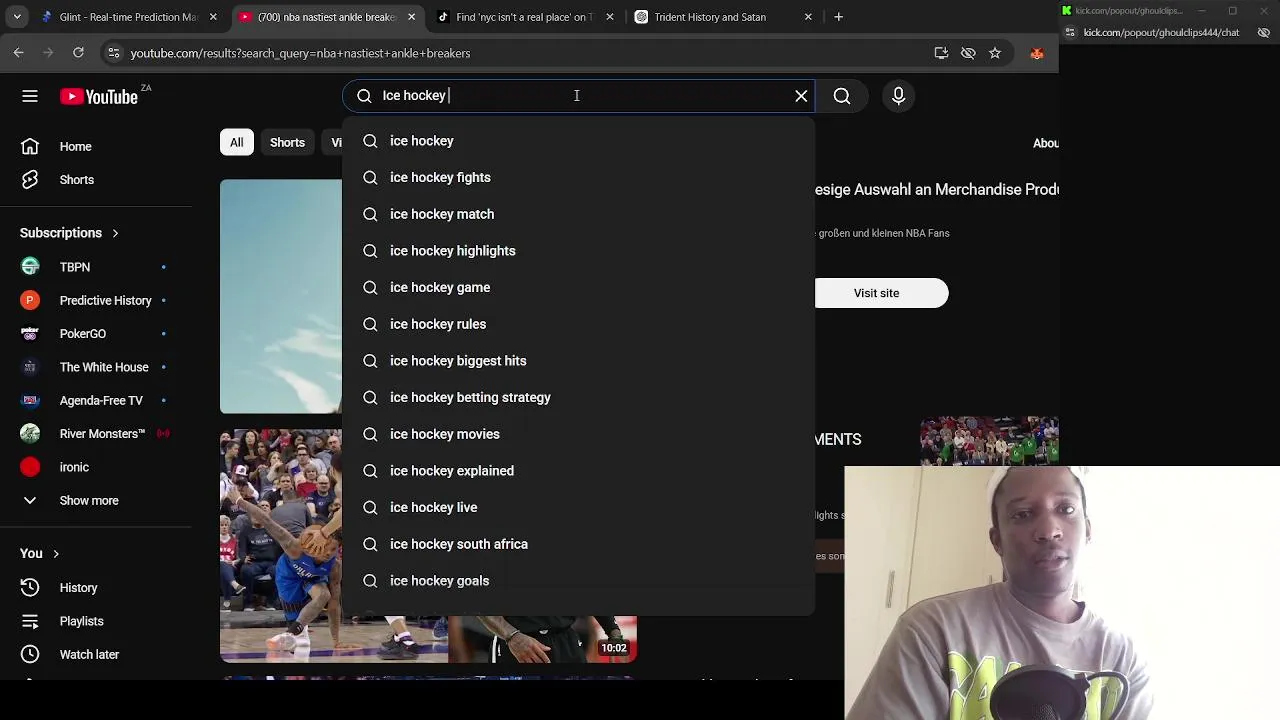Select the All filter chip
The height and width of the screenshot is (720, 1280).
(x=236, y=143)
